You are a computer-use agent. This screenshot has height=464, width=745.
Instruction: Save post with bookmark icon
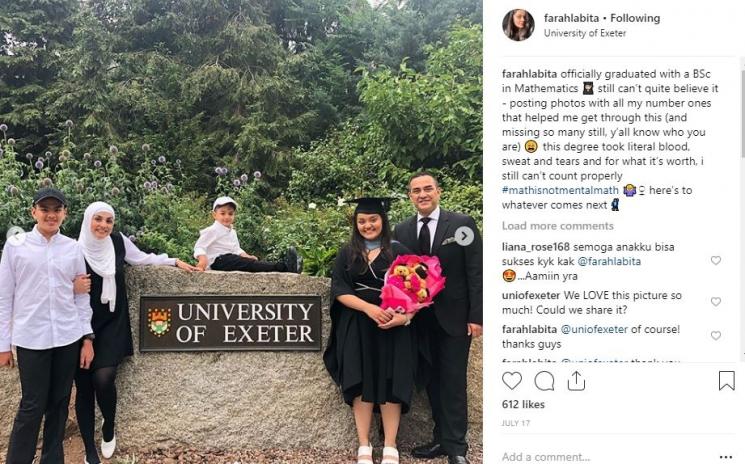tap(726, 381)
